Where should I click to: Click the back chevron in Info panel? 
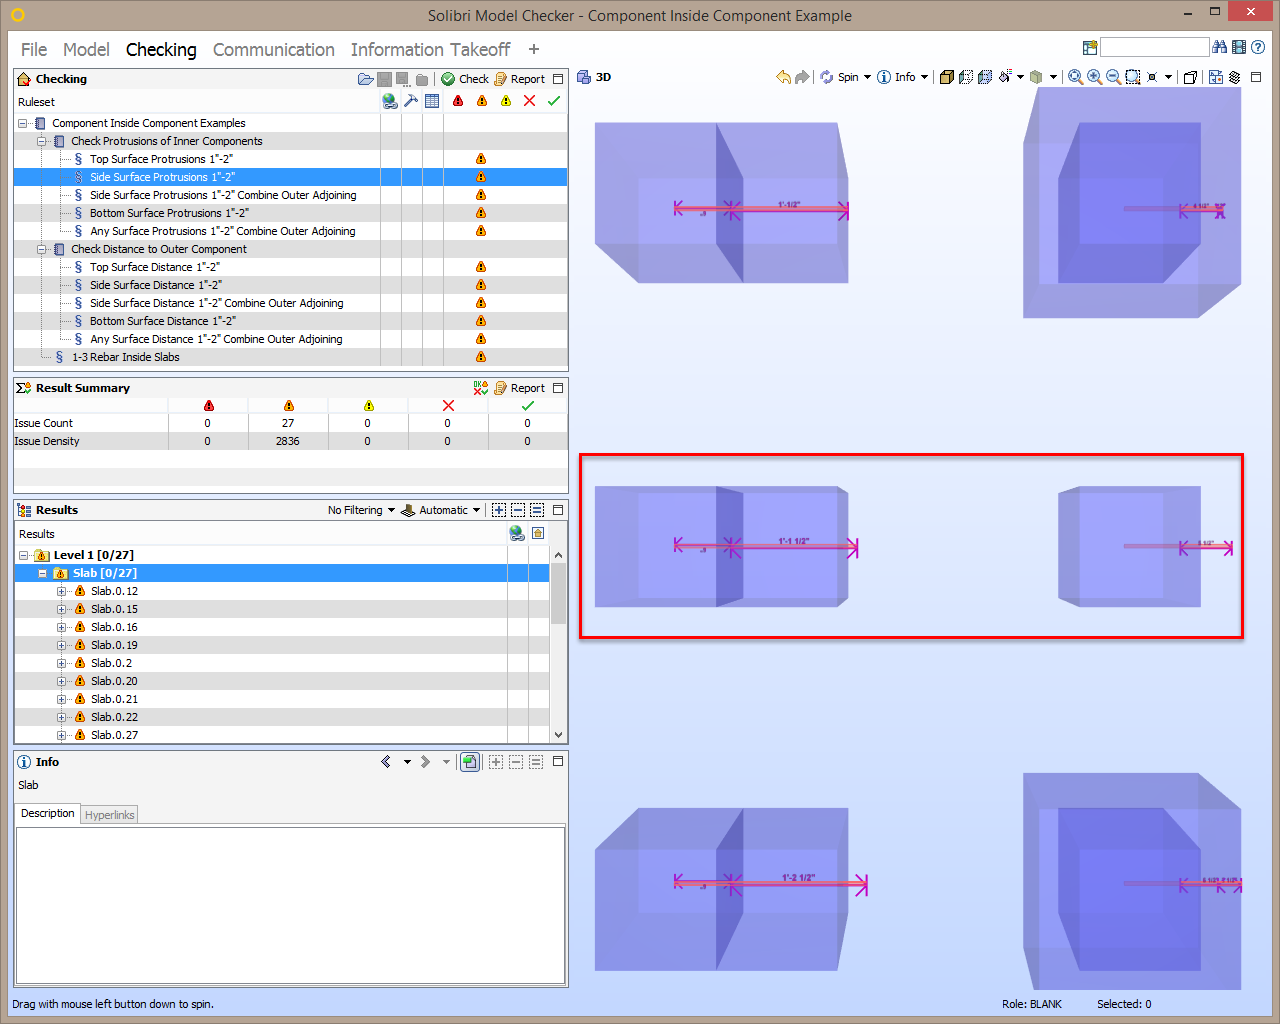point(386,762)
